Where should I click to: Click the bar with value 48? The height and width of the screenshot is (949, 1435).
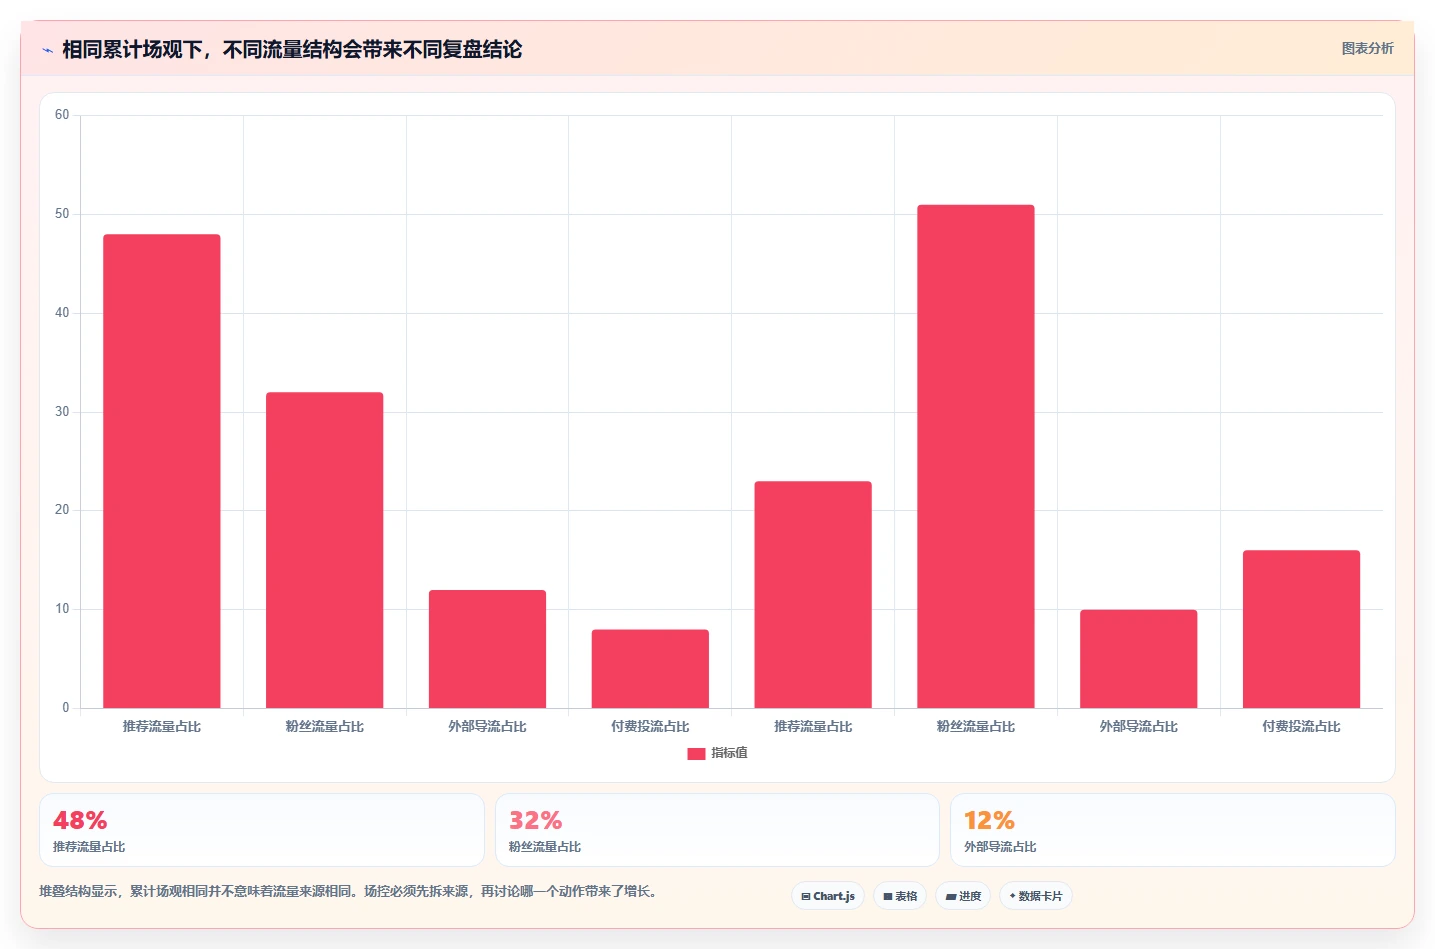coord(162,471)
